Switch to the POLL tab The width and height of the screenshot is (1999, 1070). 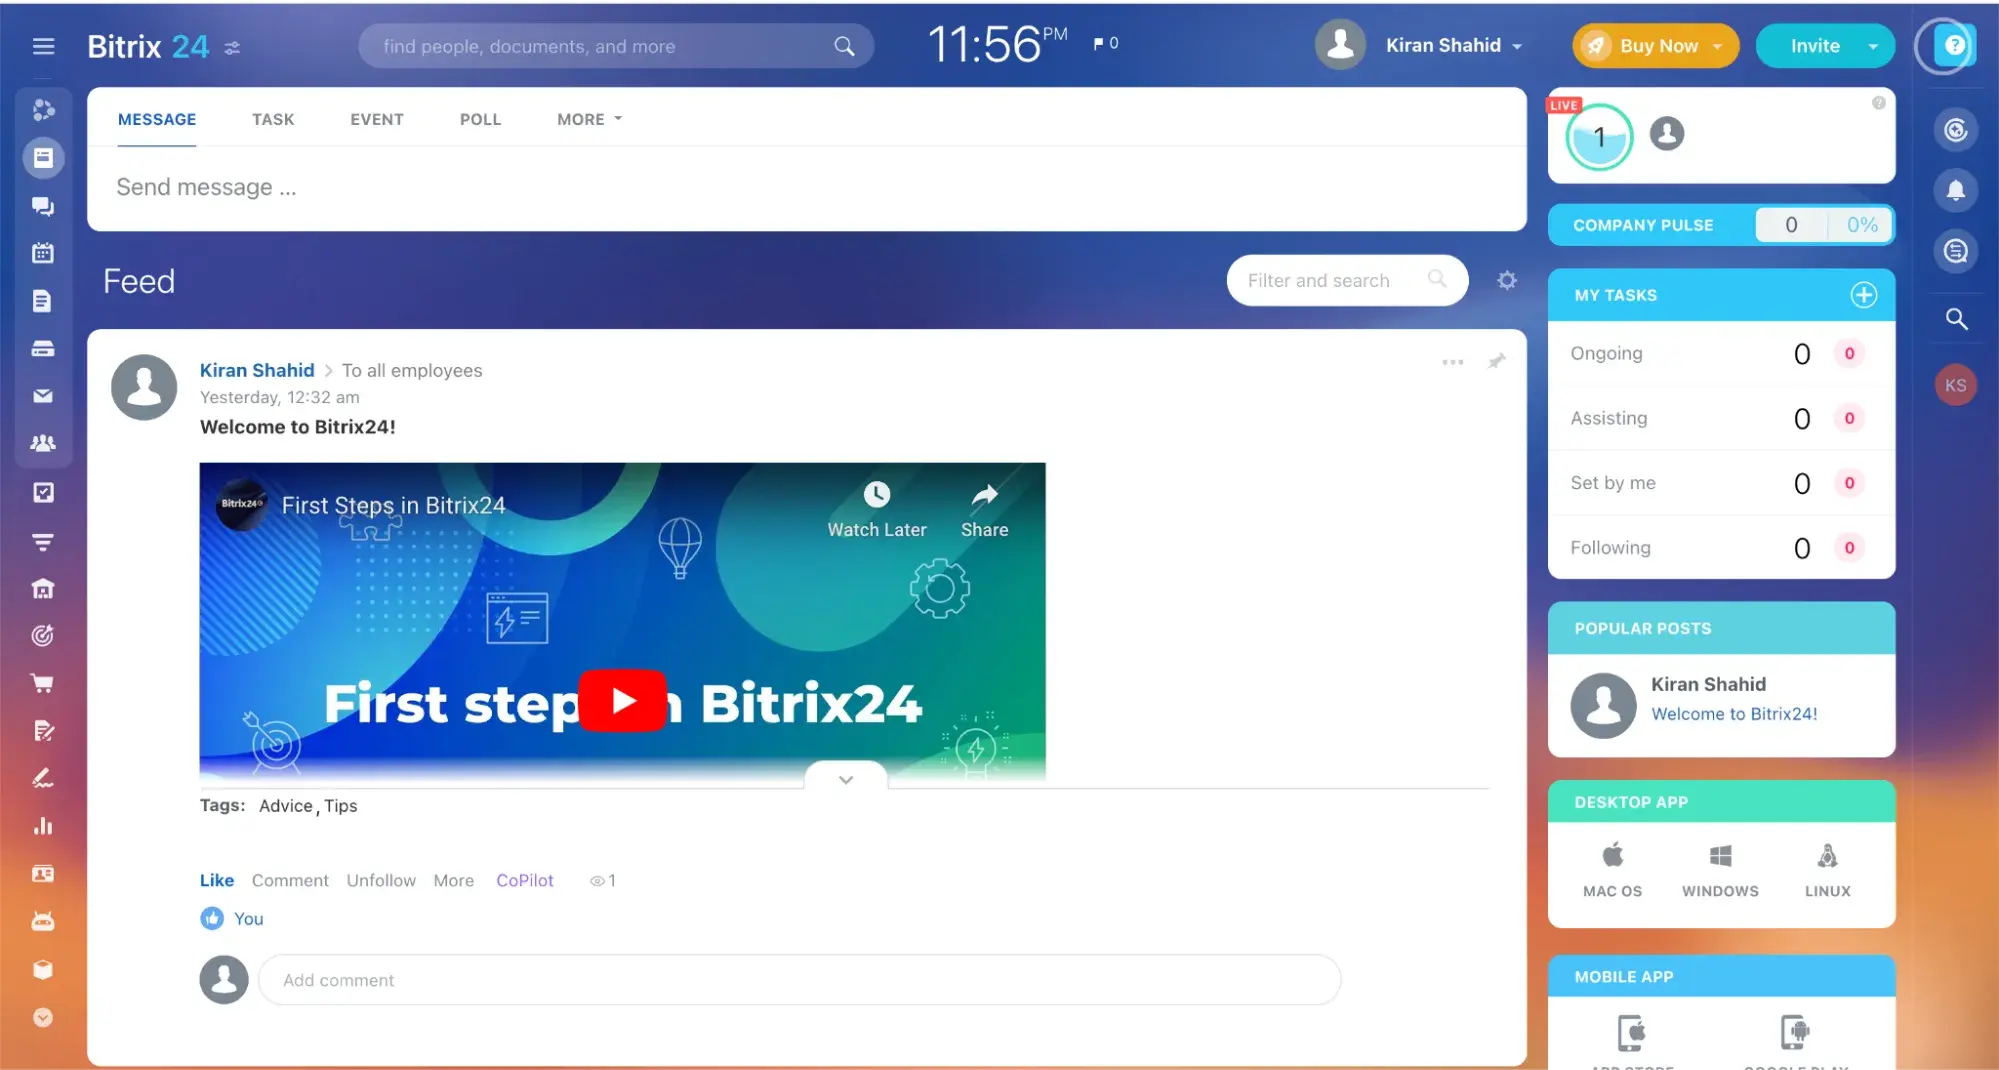[481, 119]
